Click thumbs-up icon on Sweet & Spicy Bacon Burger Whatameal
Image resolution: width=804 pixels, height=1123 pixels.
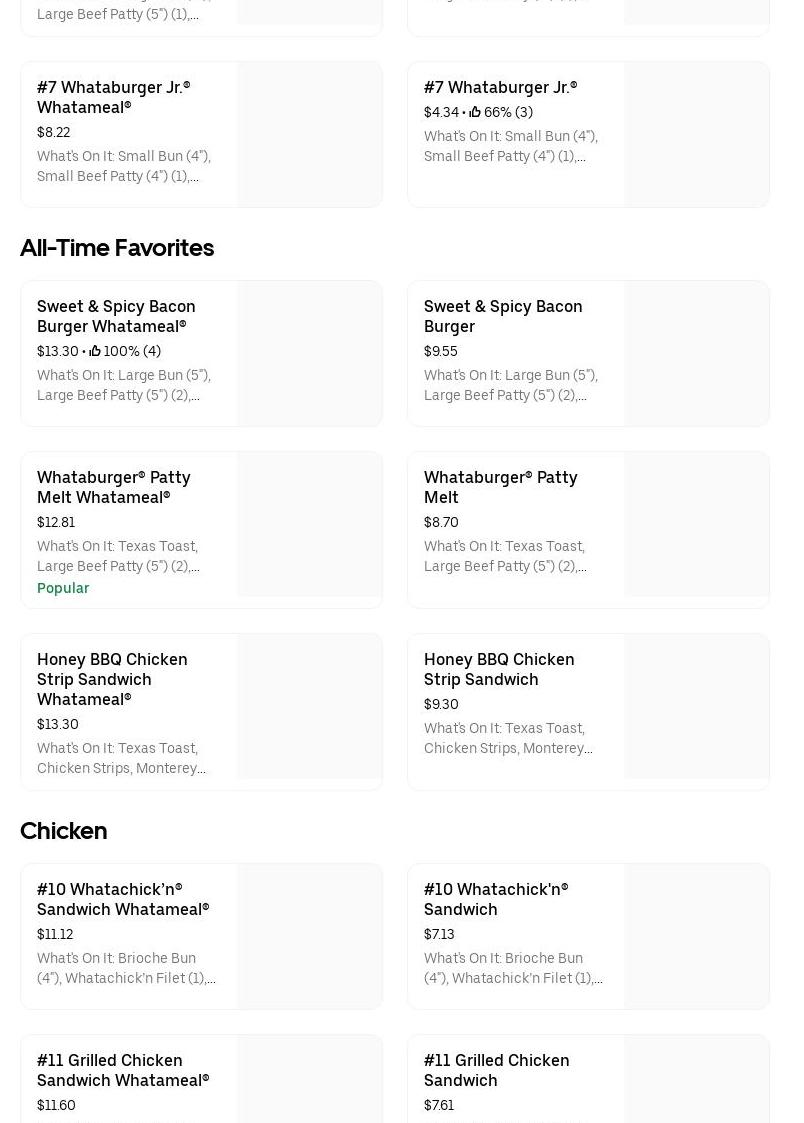pyautogui.click(x=95, y=351)
